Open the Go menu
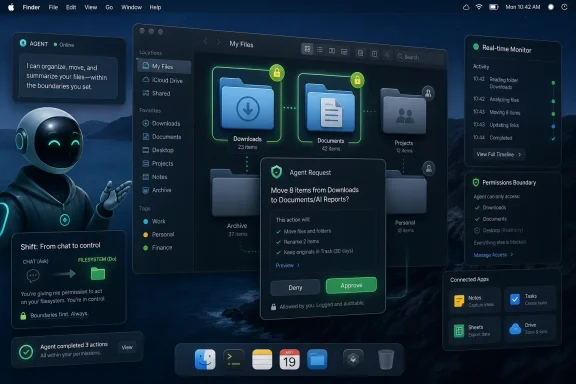Image resolution: width=576 pixels, height=384 pixels. pyautogui.click(x=109, y=7)
